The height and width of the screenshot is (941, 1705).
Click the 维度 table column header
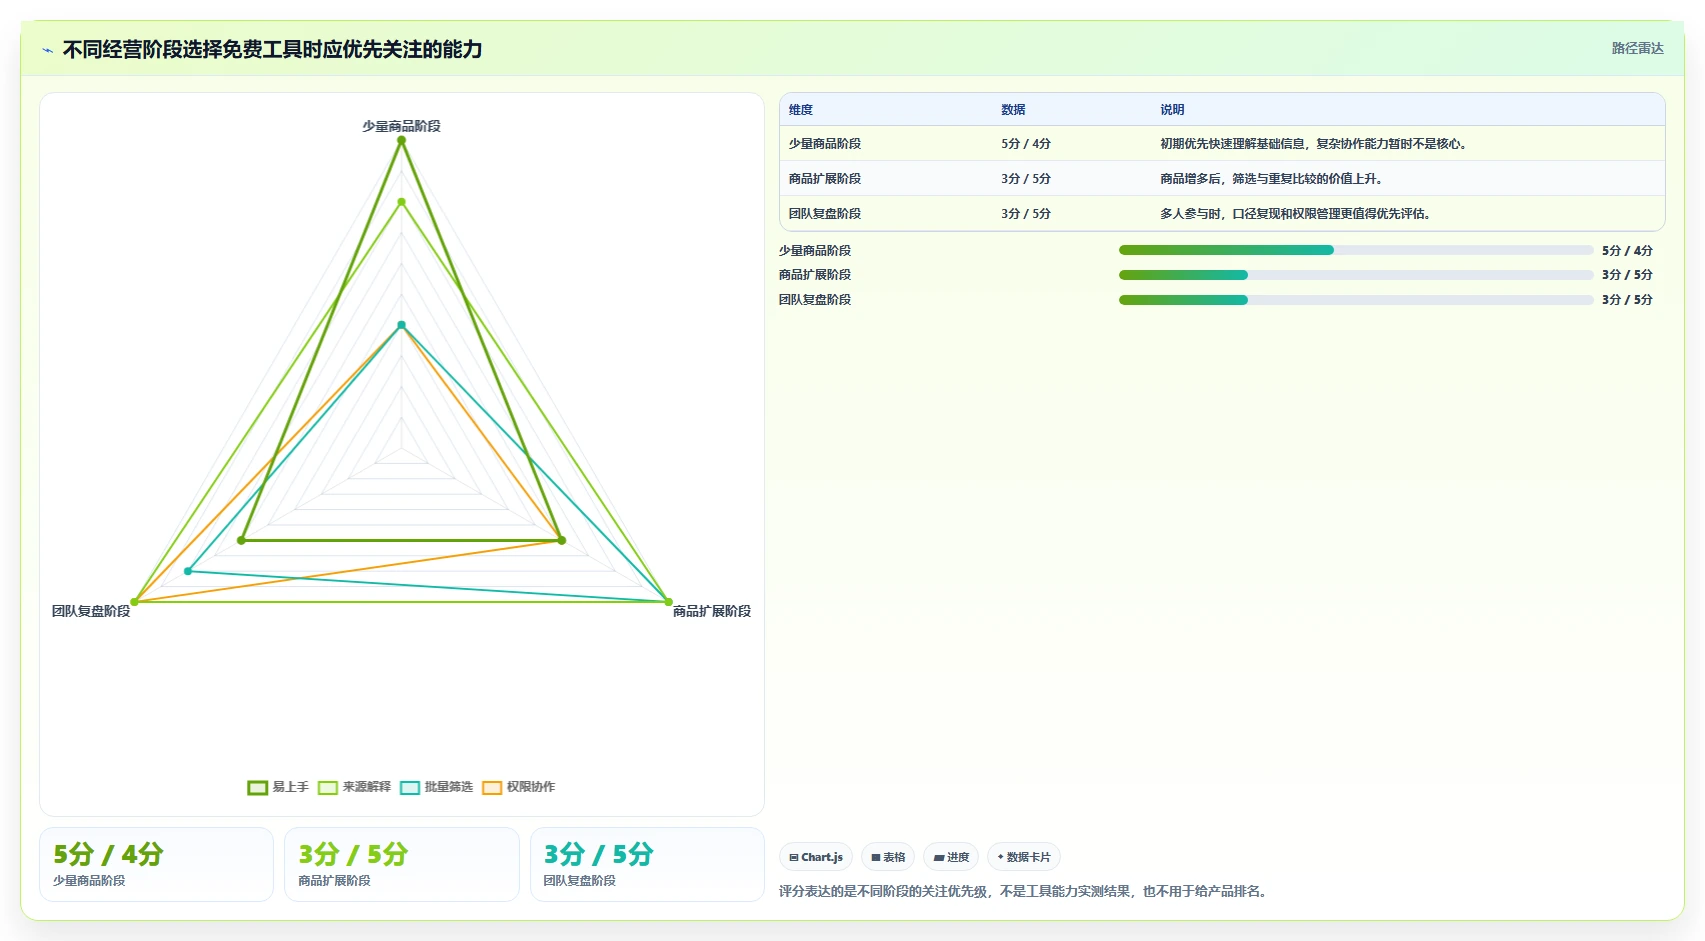[801, 110]
